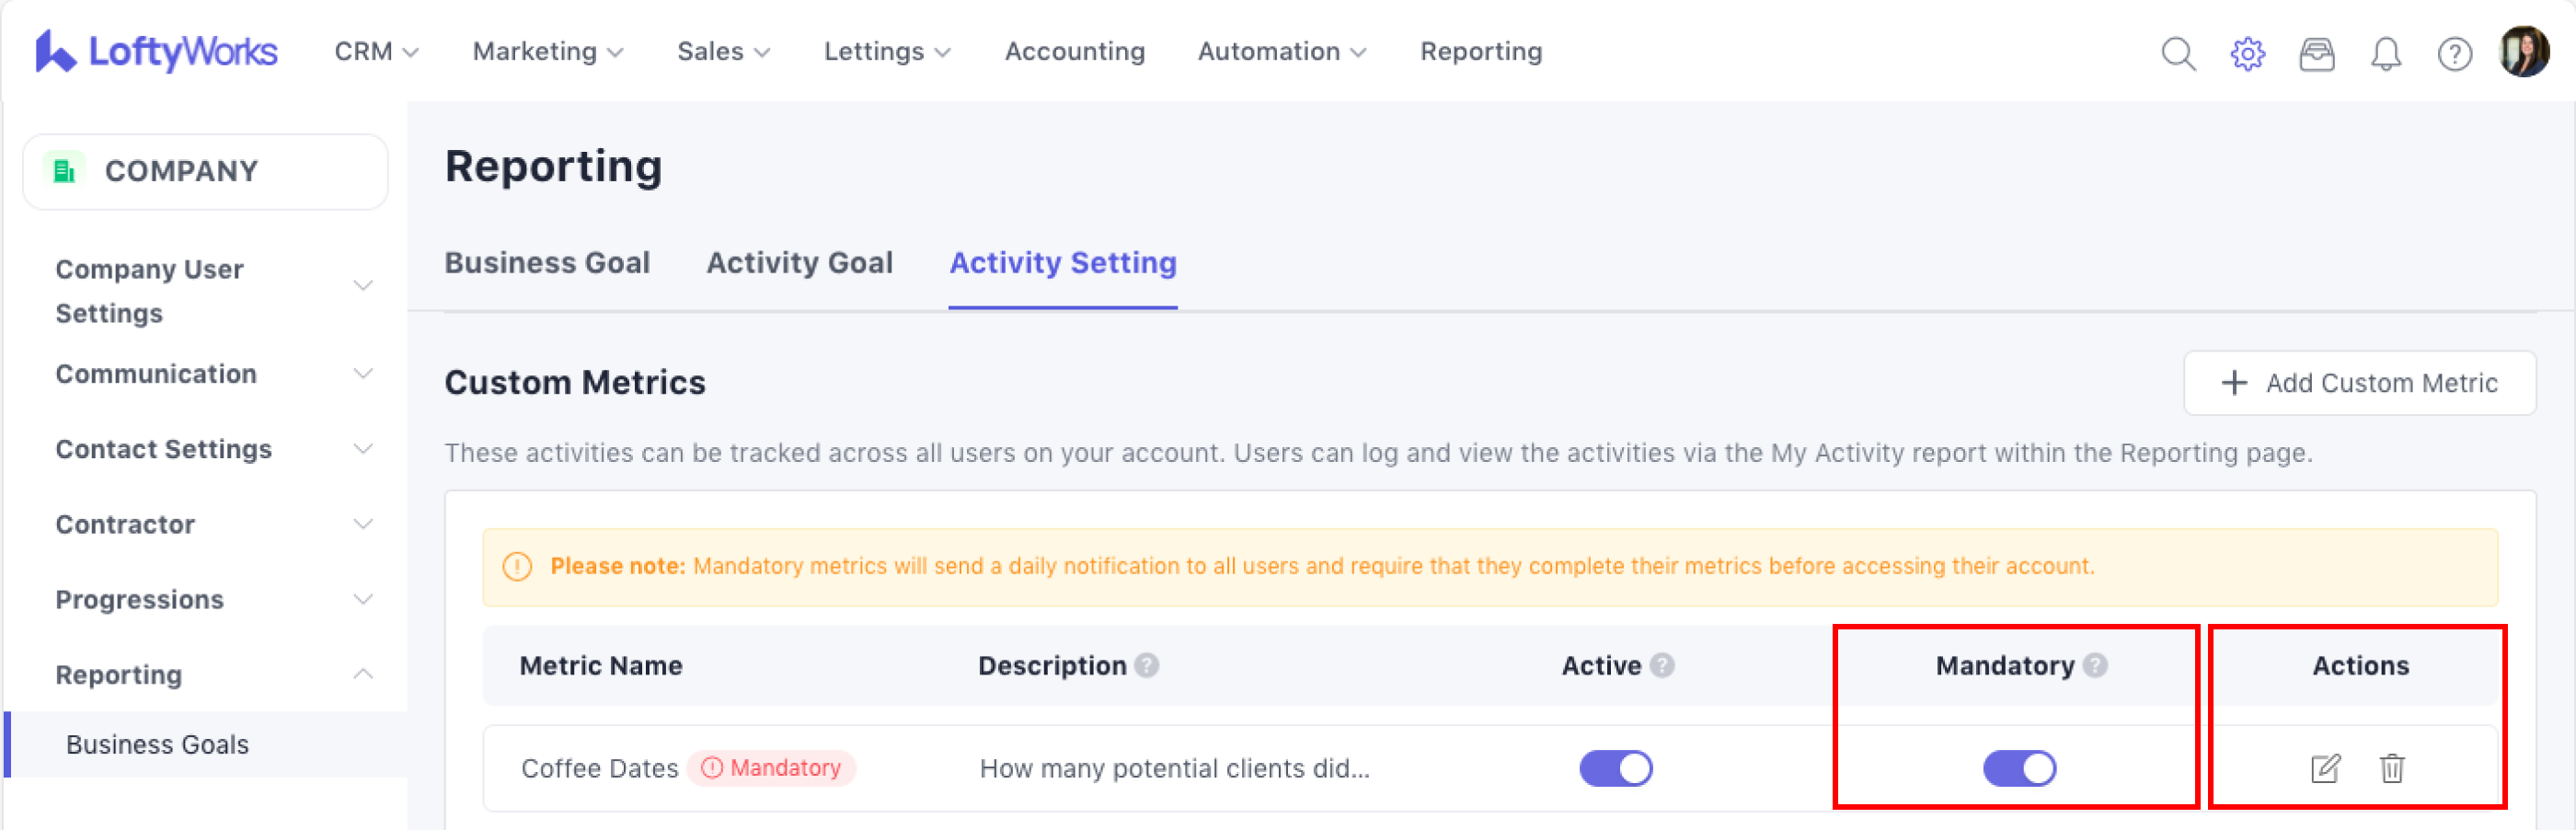
Task: Open the user profile avatar
Action: pyautogui.click(x=2524, y=51)
